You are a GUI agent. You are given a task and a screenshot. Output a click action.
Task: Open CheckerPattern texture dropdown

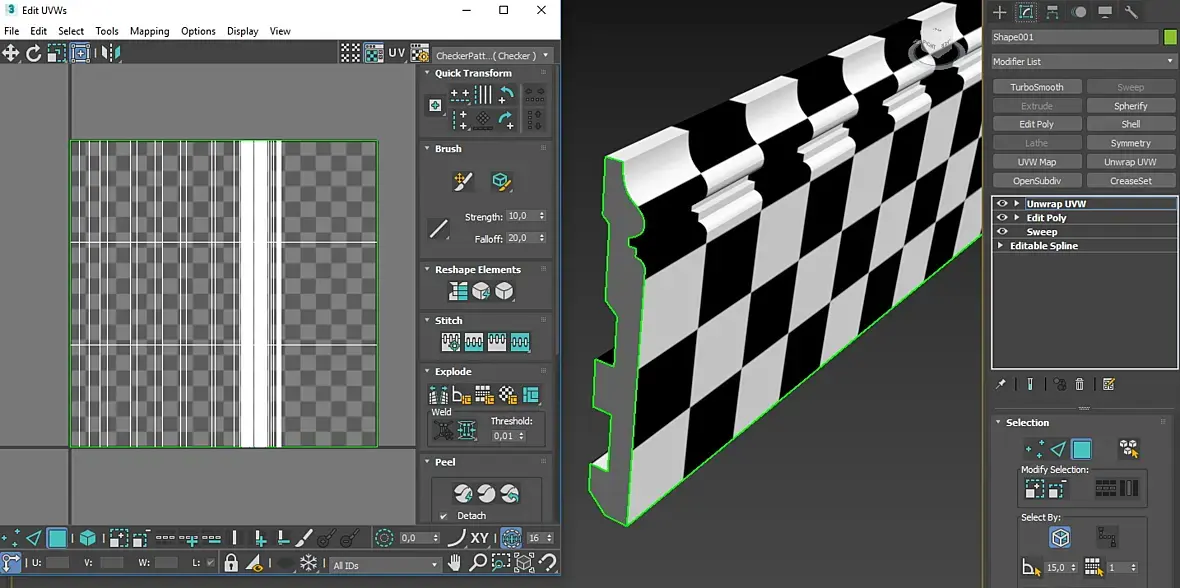493,55
